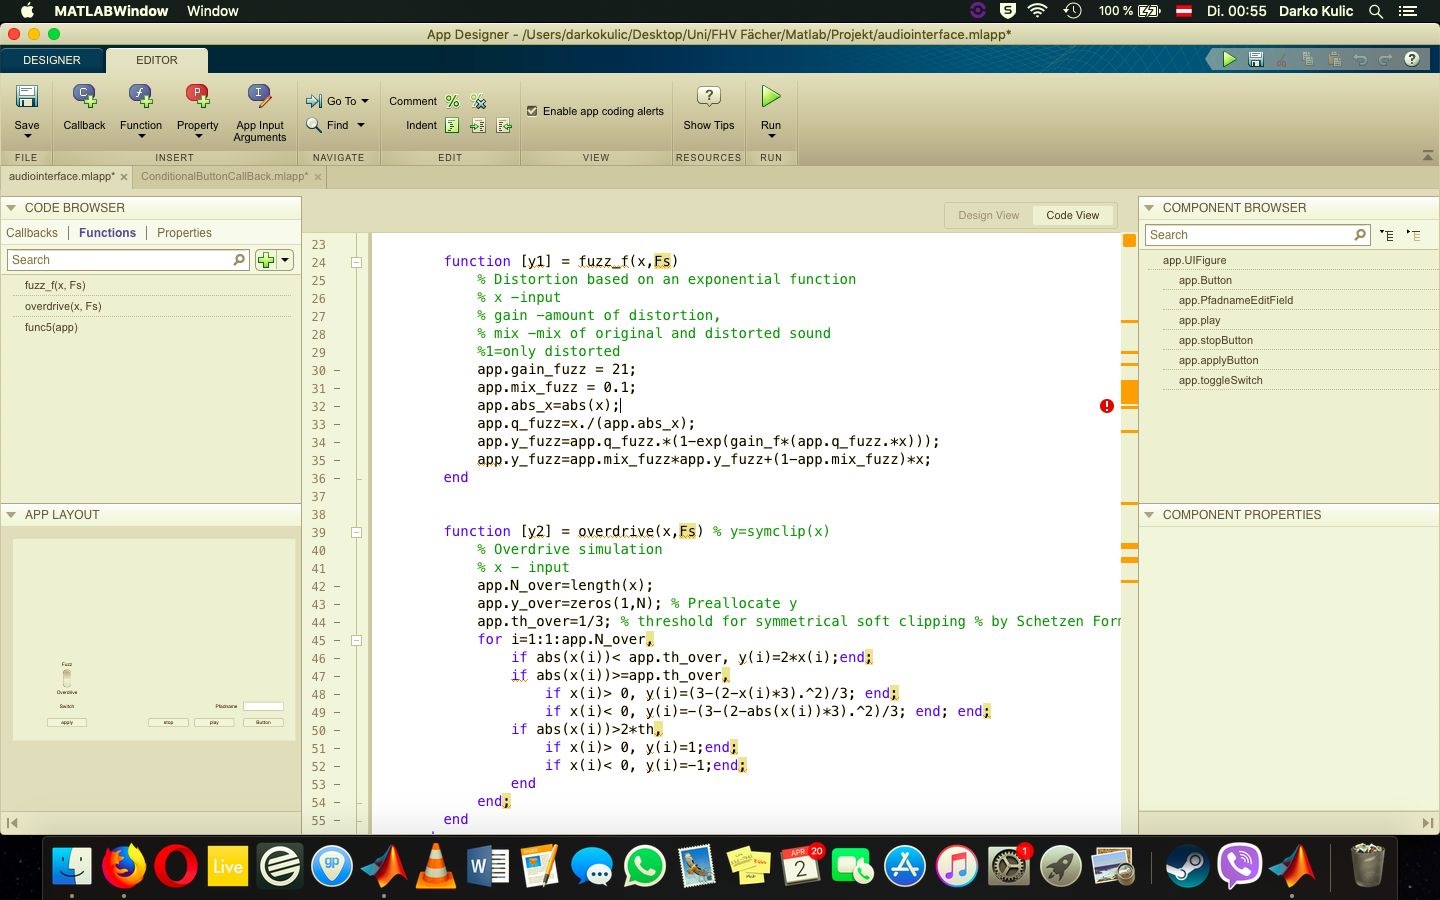This screenshot has height=900, width=1440.
Task: Disable app coding alerts checkbox
Action: (x=532, y=111)
